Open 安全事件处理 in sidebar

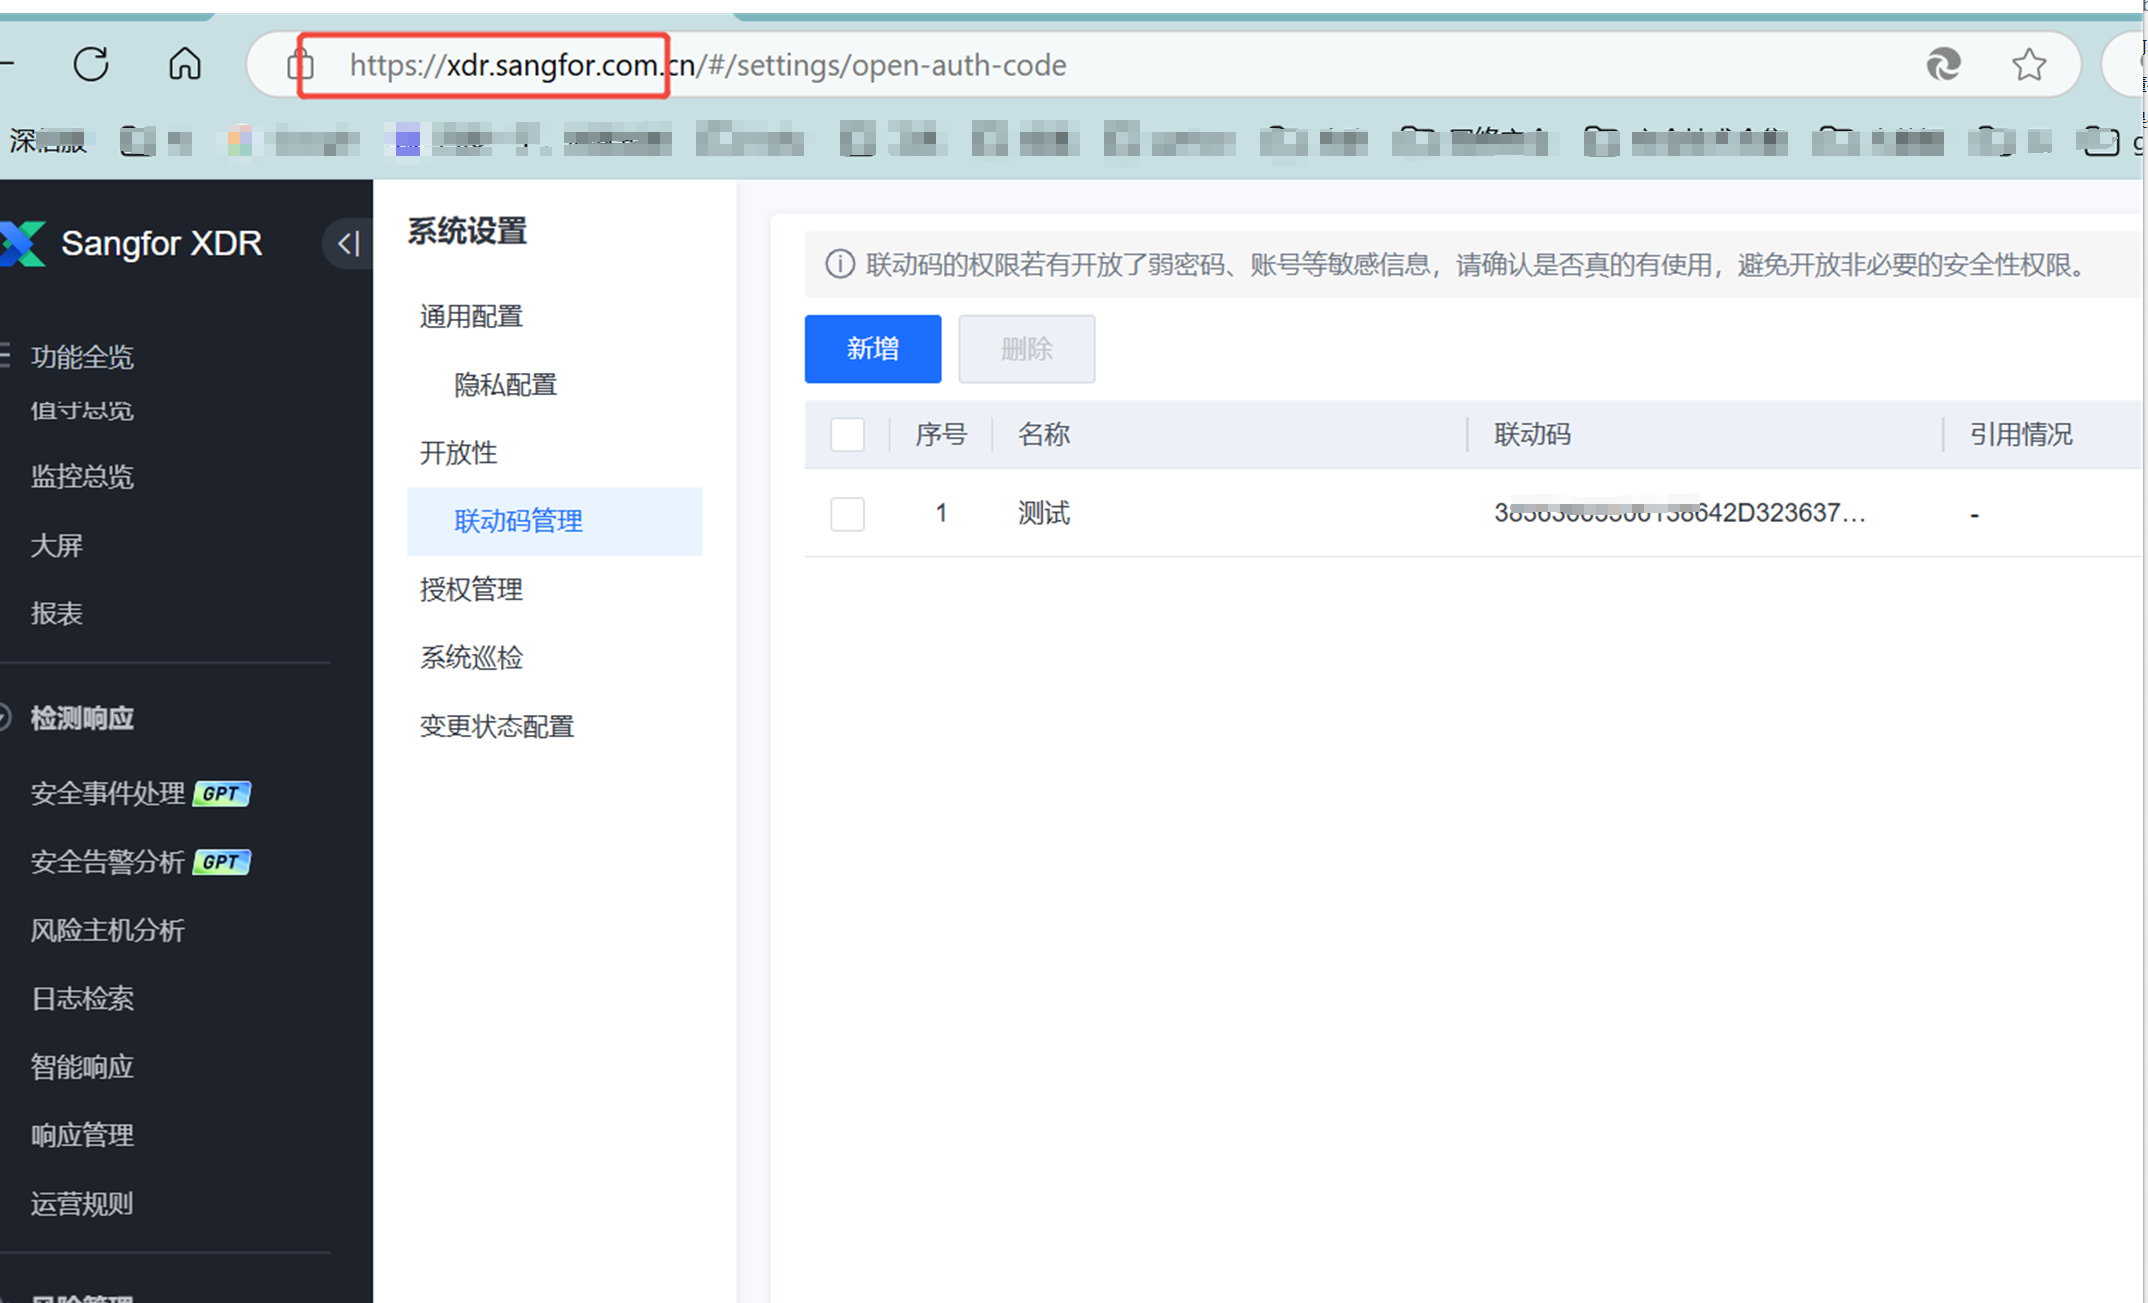coord(108,794)
